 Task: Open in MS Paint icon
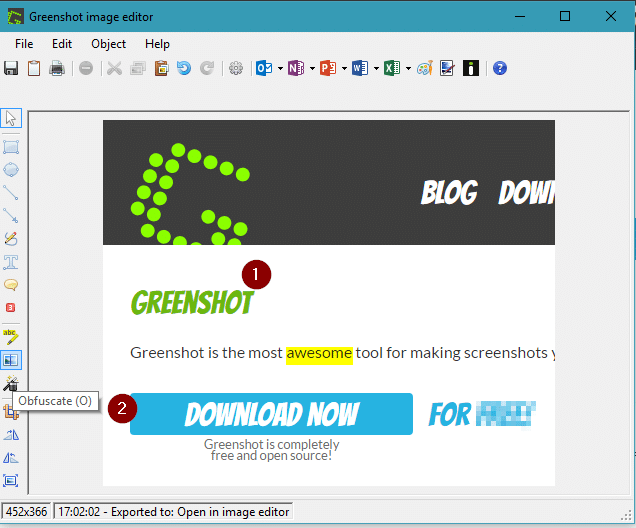(425, 68)
